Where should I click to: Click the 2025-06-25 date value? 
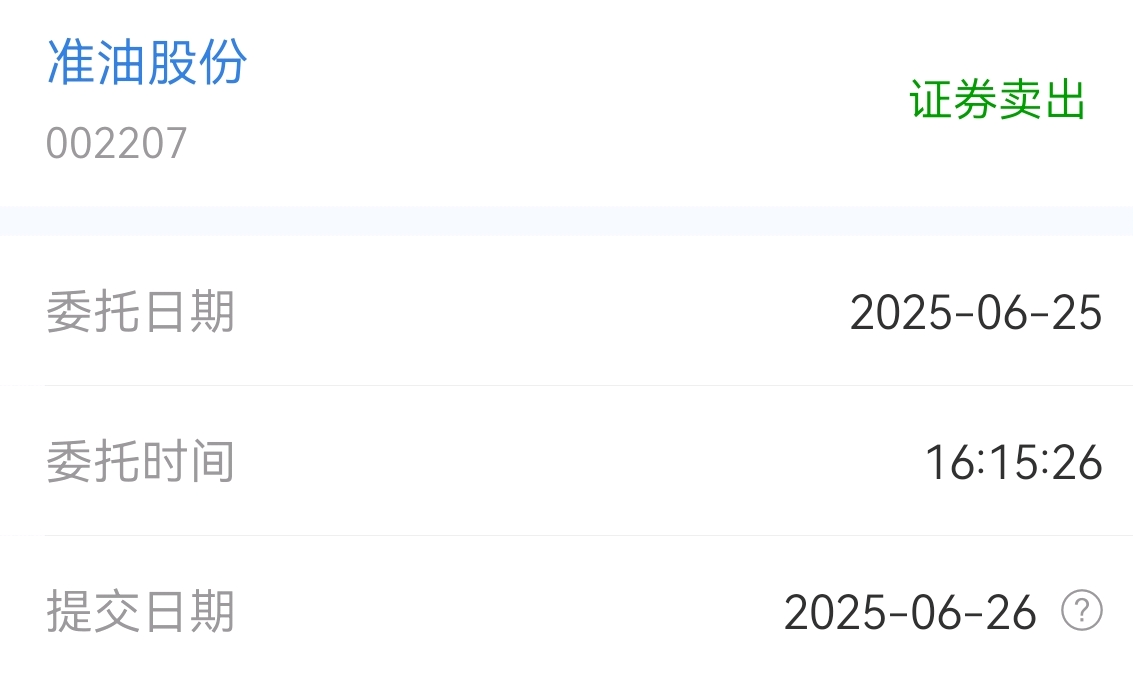(975, 314)
